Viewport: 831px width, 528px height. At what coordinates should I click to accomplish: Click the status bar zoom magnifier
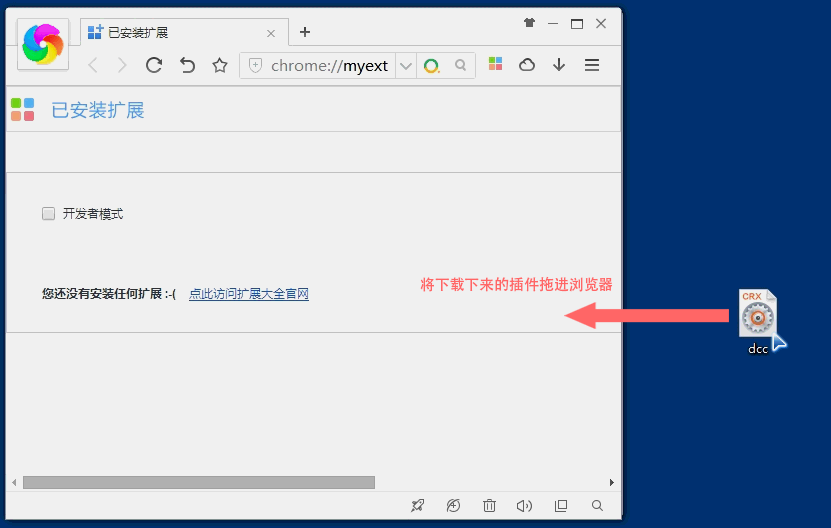(597, 506)
